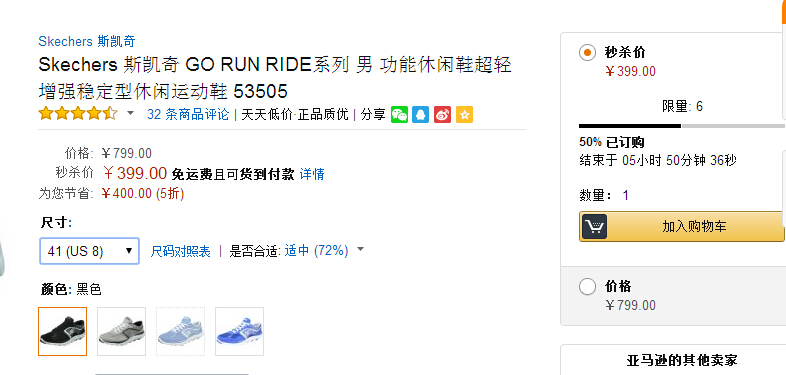Screen dimensions: 786x375
Task: Click the yellow star favorites icon
Action: click(x=464, y=115)
